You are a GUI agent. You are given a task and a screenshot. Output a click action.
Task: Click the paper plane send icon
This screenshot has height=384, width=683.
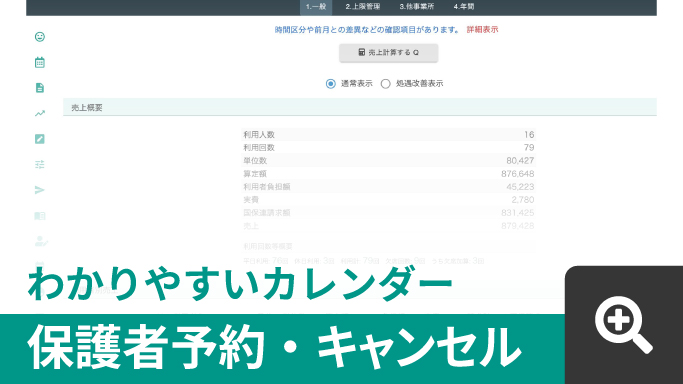[40, 190]
